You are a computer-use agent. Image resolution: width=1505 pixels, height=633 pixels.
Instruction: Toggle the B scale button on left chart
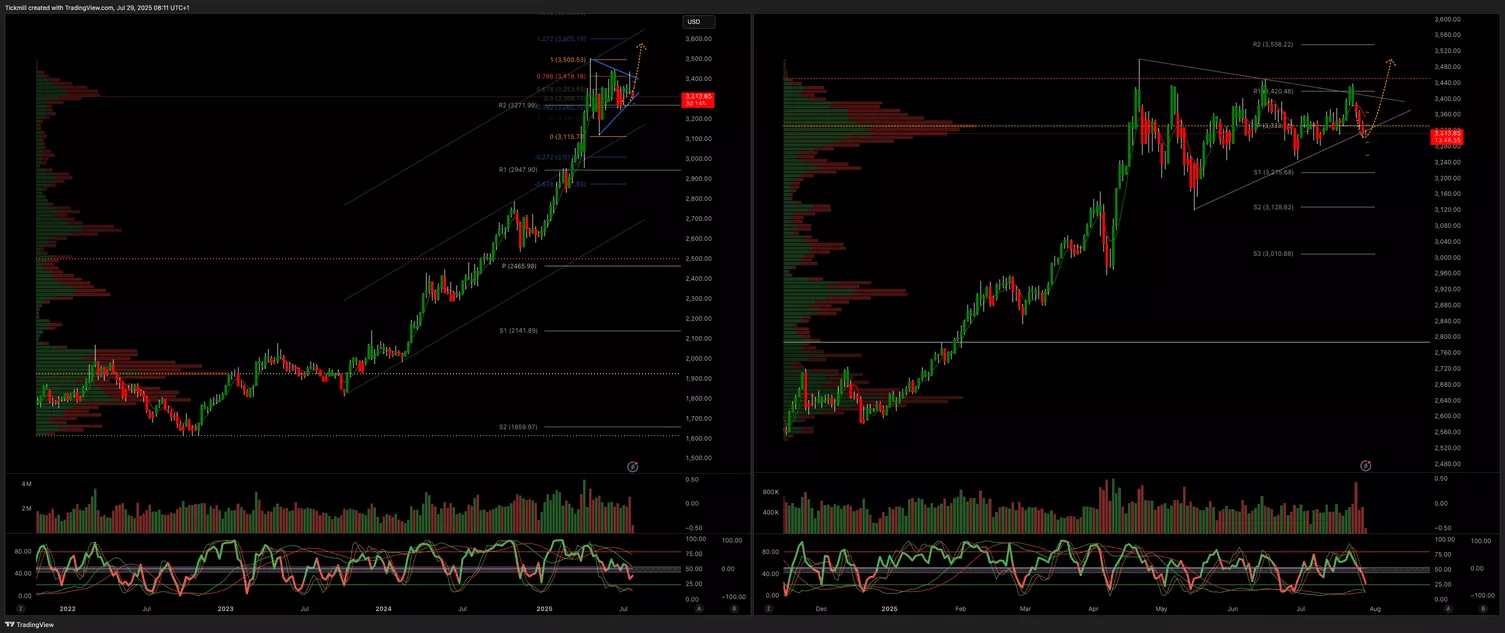[x=735, y=608]
